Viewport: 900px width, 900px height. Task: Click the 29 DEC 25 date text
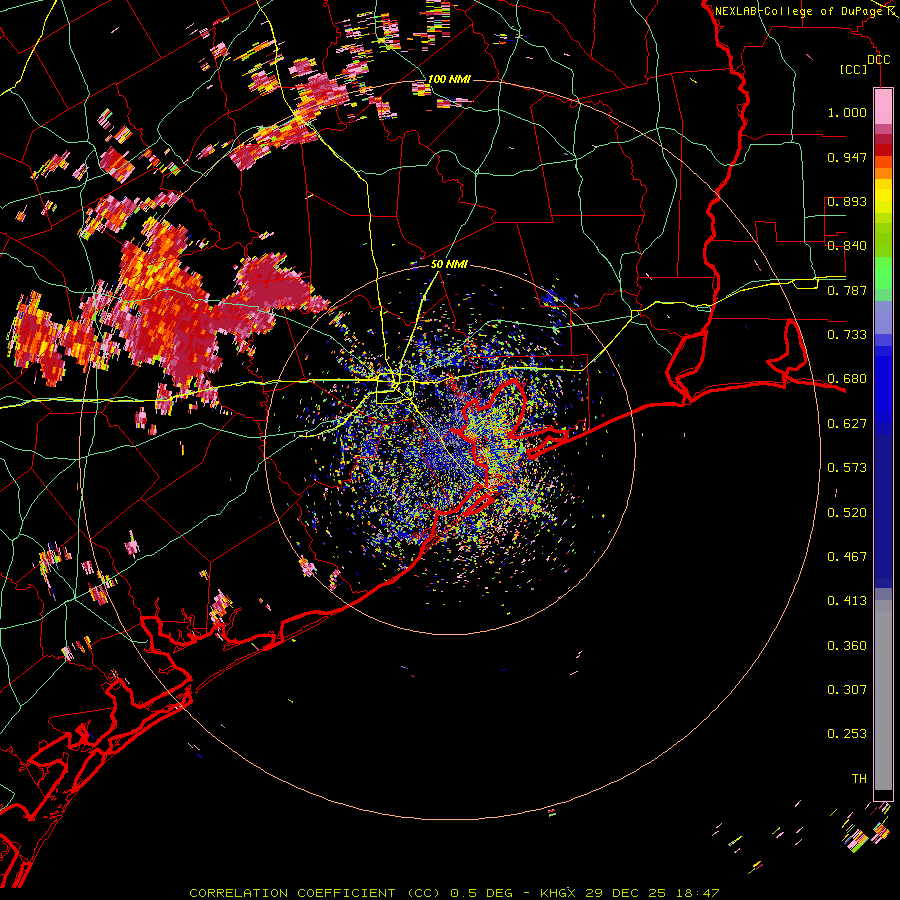626,893
